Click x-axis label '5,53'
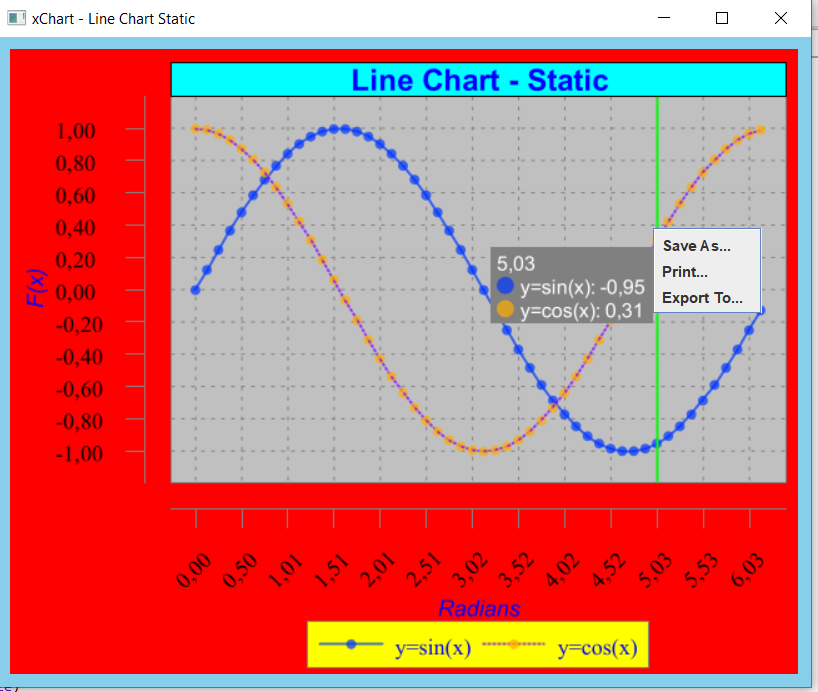818x692 pixels. (x=701, y=570)
